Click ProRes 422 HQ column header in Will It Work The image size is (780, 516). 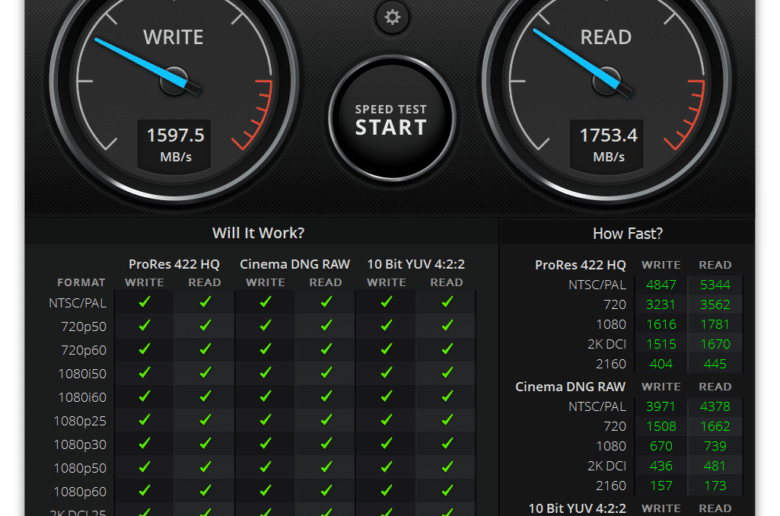tap(174, 264)
